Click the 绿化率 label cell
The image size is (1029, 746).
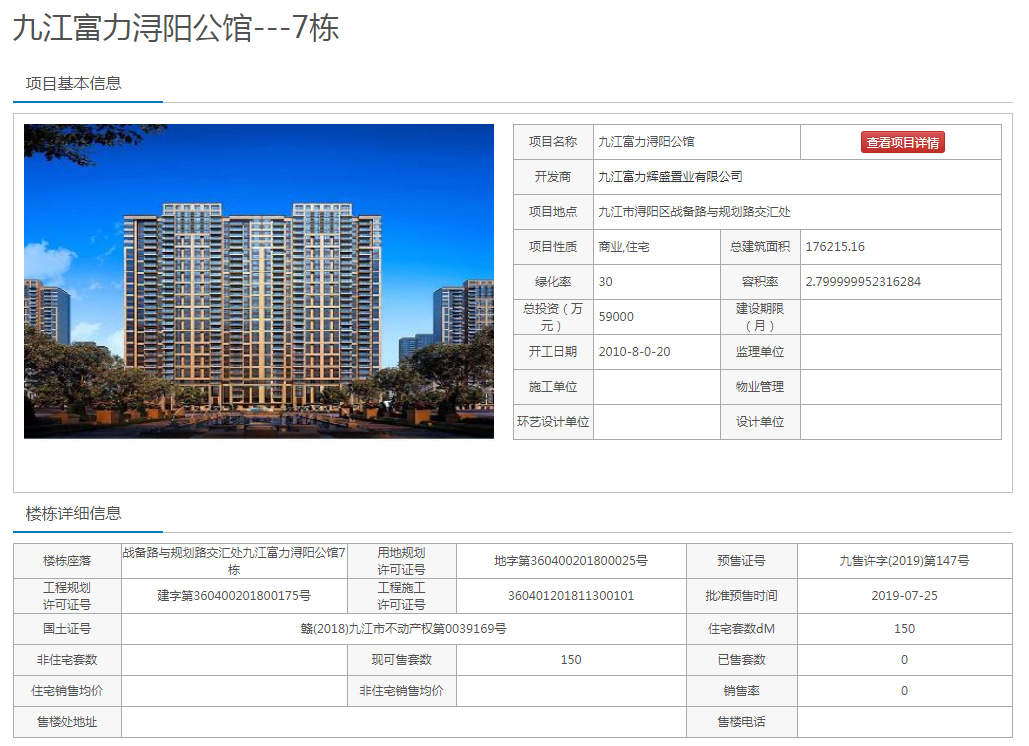point(553,281)
